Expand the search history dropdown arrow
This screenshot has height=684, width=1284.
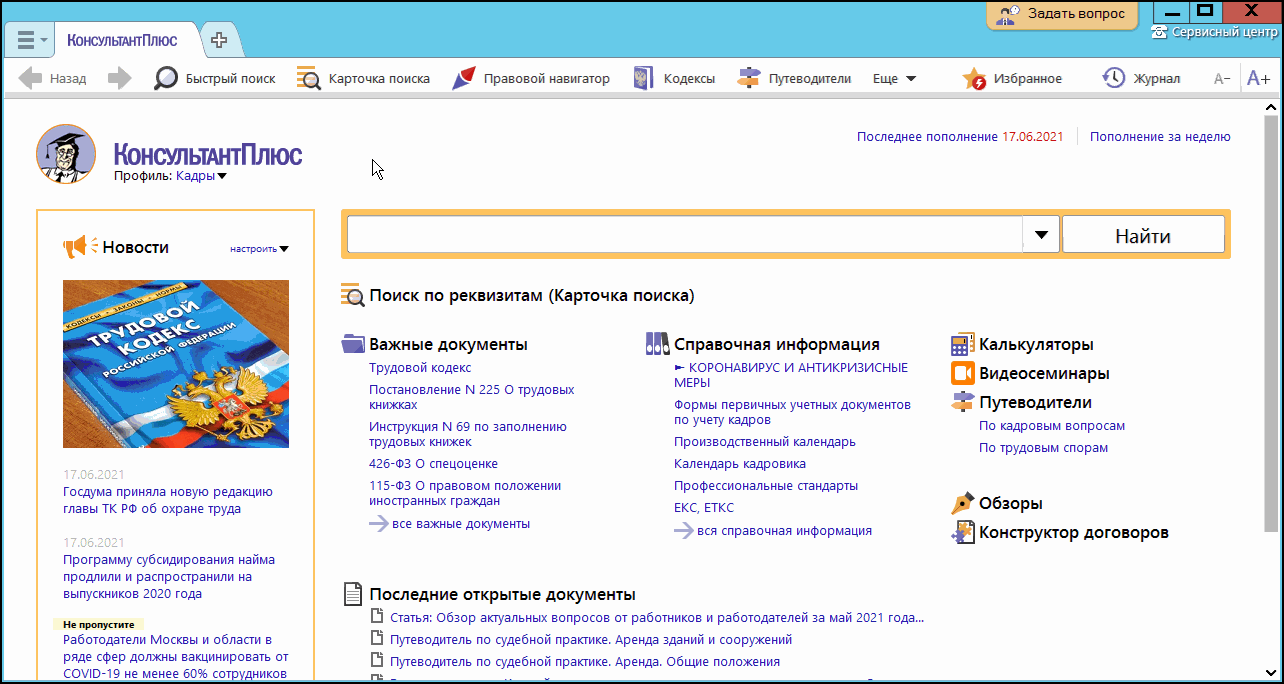(x=1041, y=236)
